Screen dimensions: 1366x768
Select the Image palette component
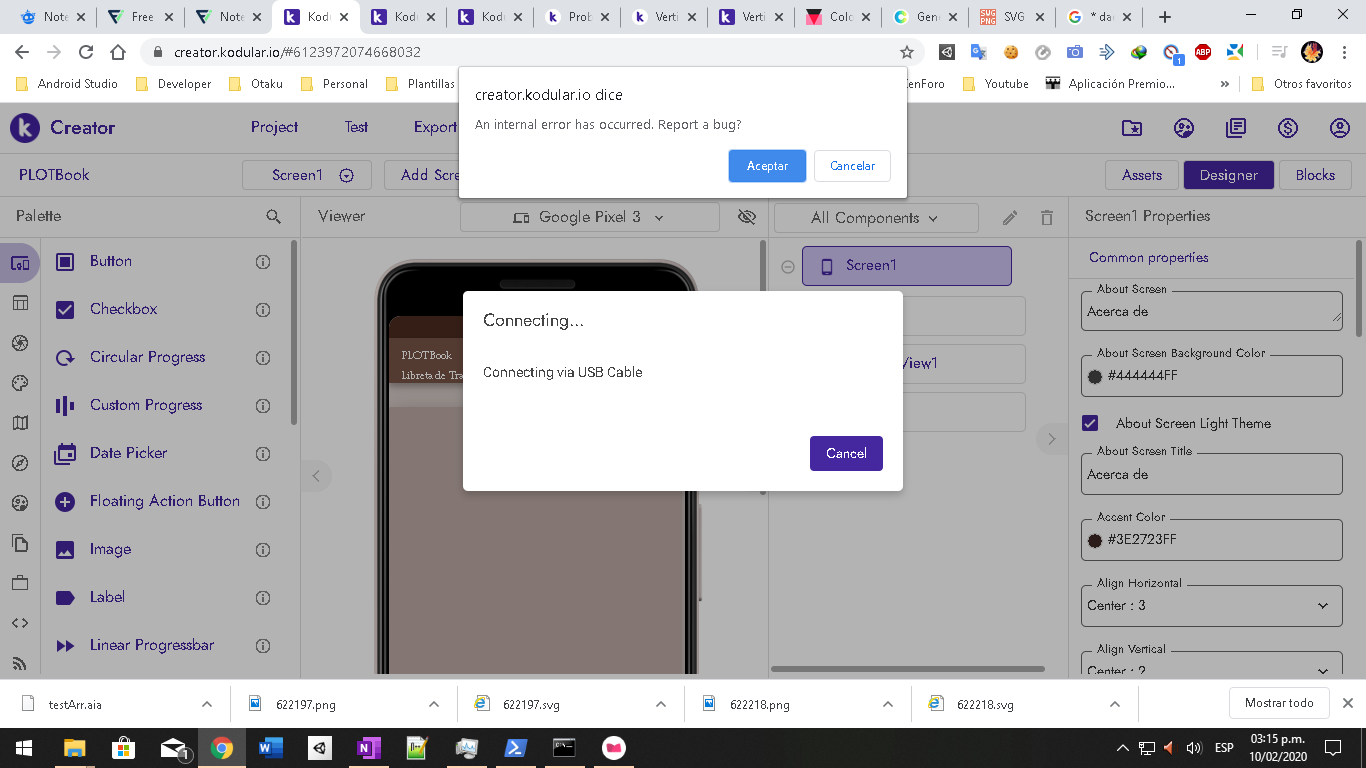[x=110, y=549]
